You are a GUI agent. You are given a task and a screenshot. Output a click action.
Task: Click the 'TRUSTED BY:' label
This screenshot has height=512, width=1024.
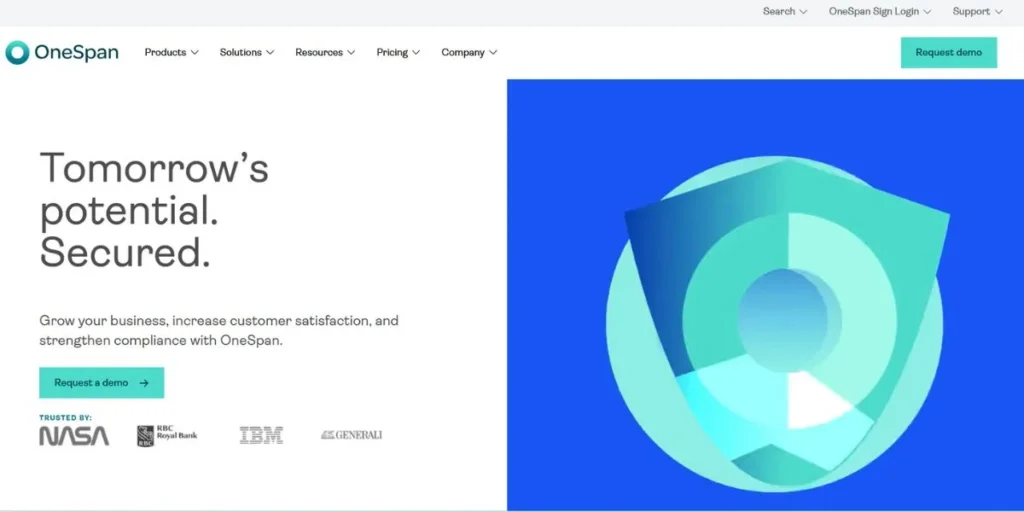65,417
